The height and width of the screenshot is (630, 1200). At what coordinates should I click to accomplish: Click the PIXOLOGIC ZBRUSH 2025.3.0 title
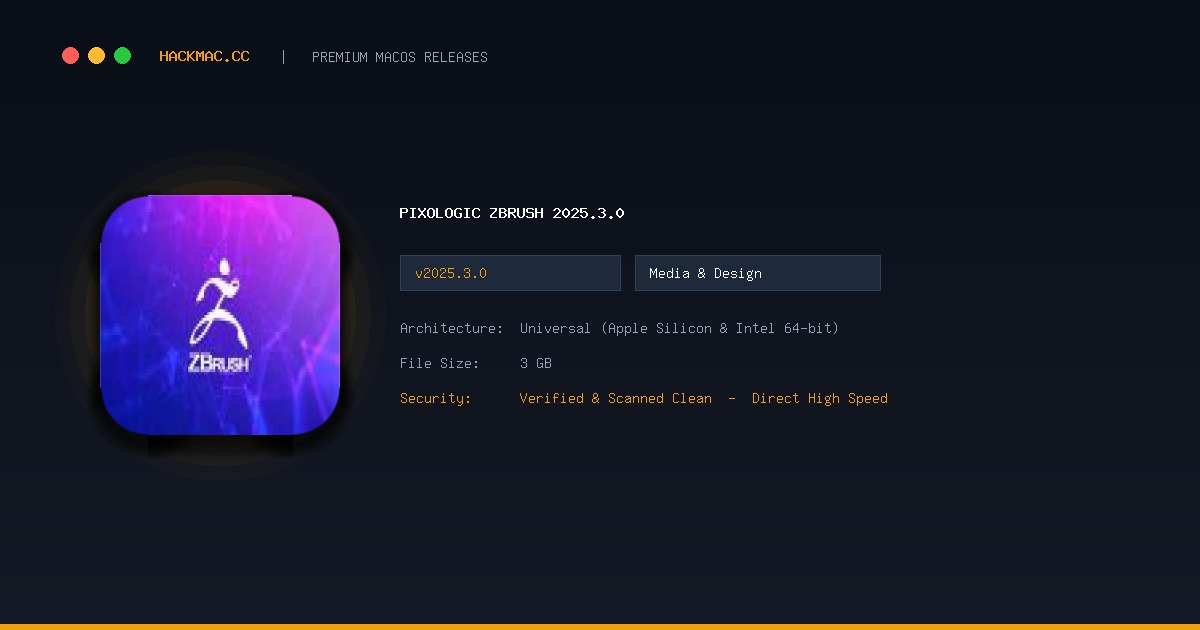pos(512,213)
